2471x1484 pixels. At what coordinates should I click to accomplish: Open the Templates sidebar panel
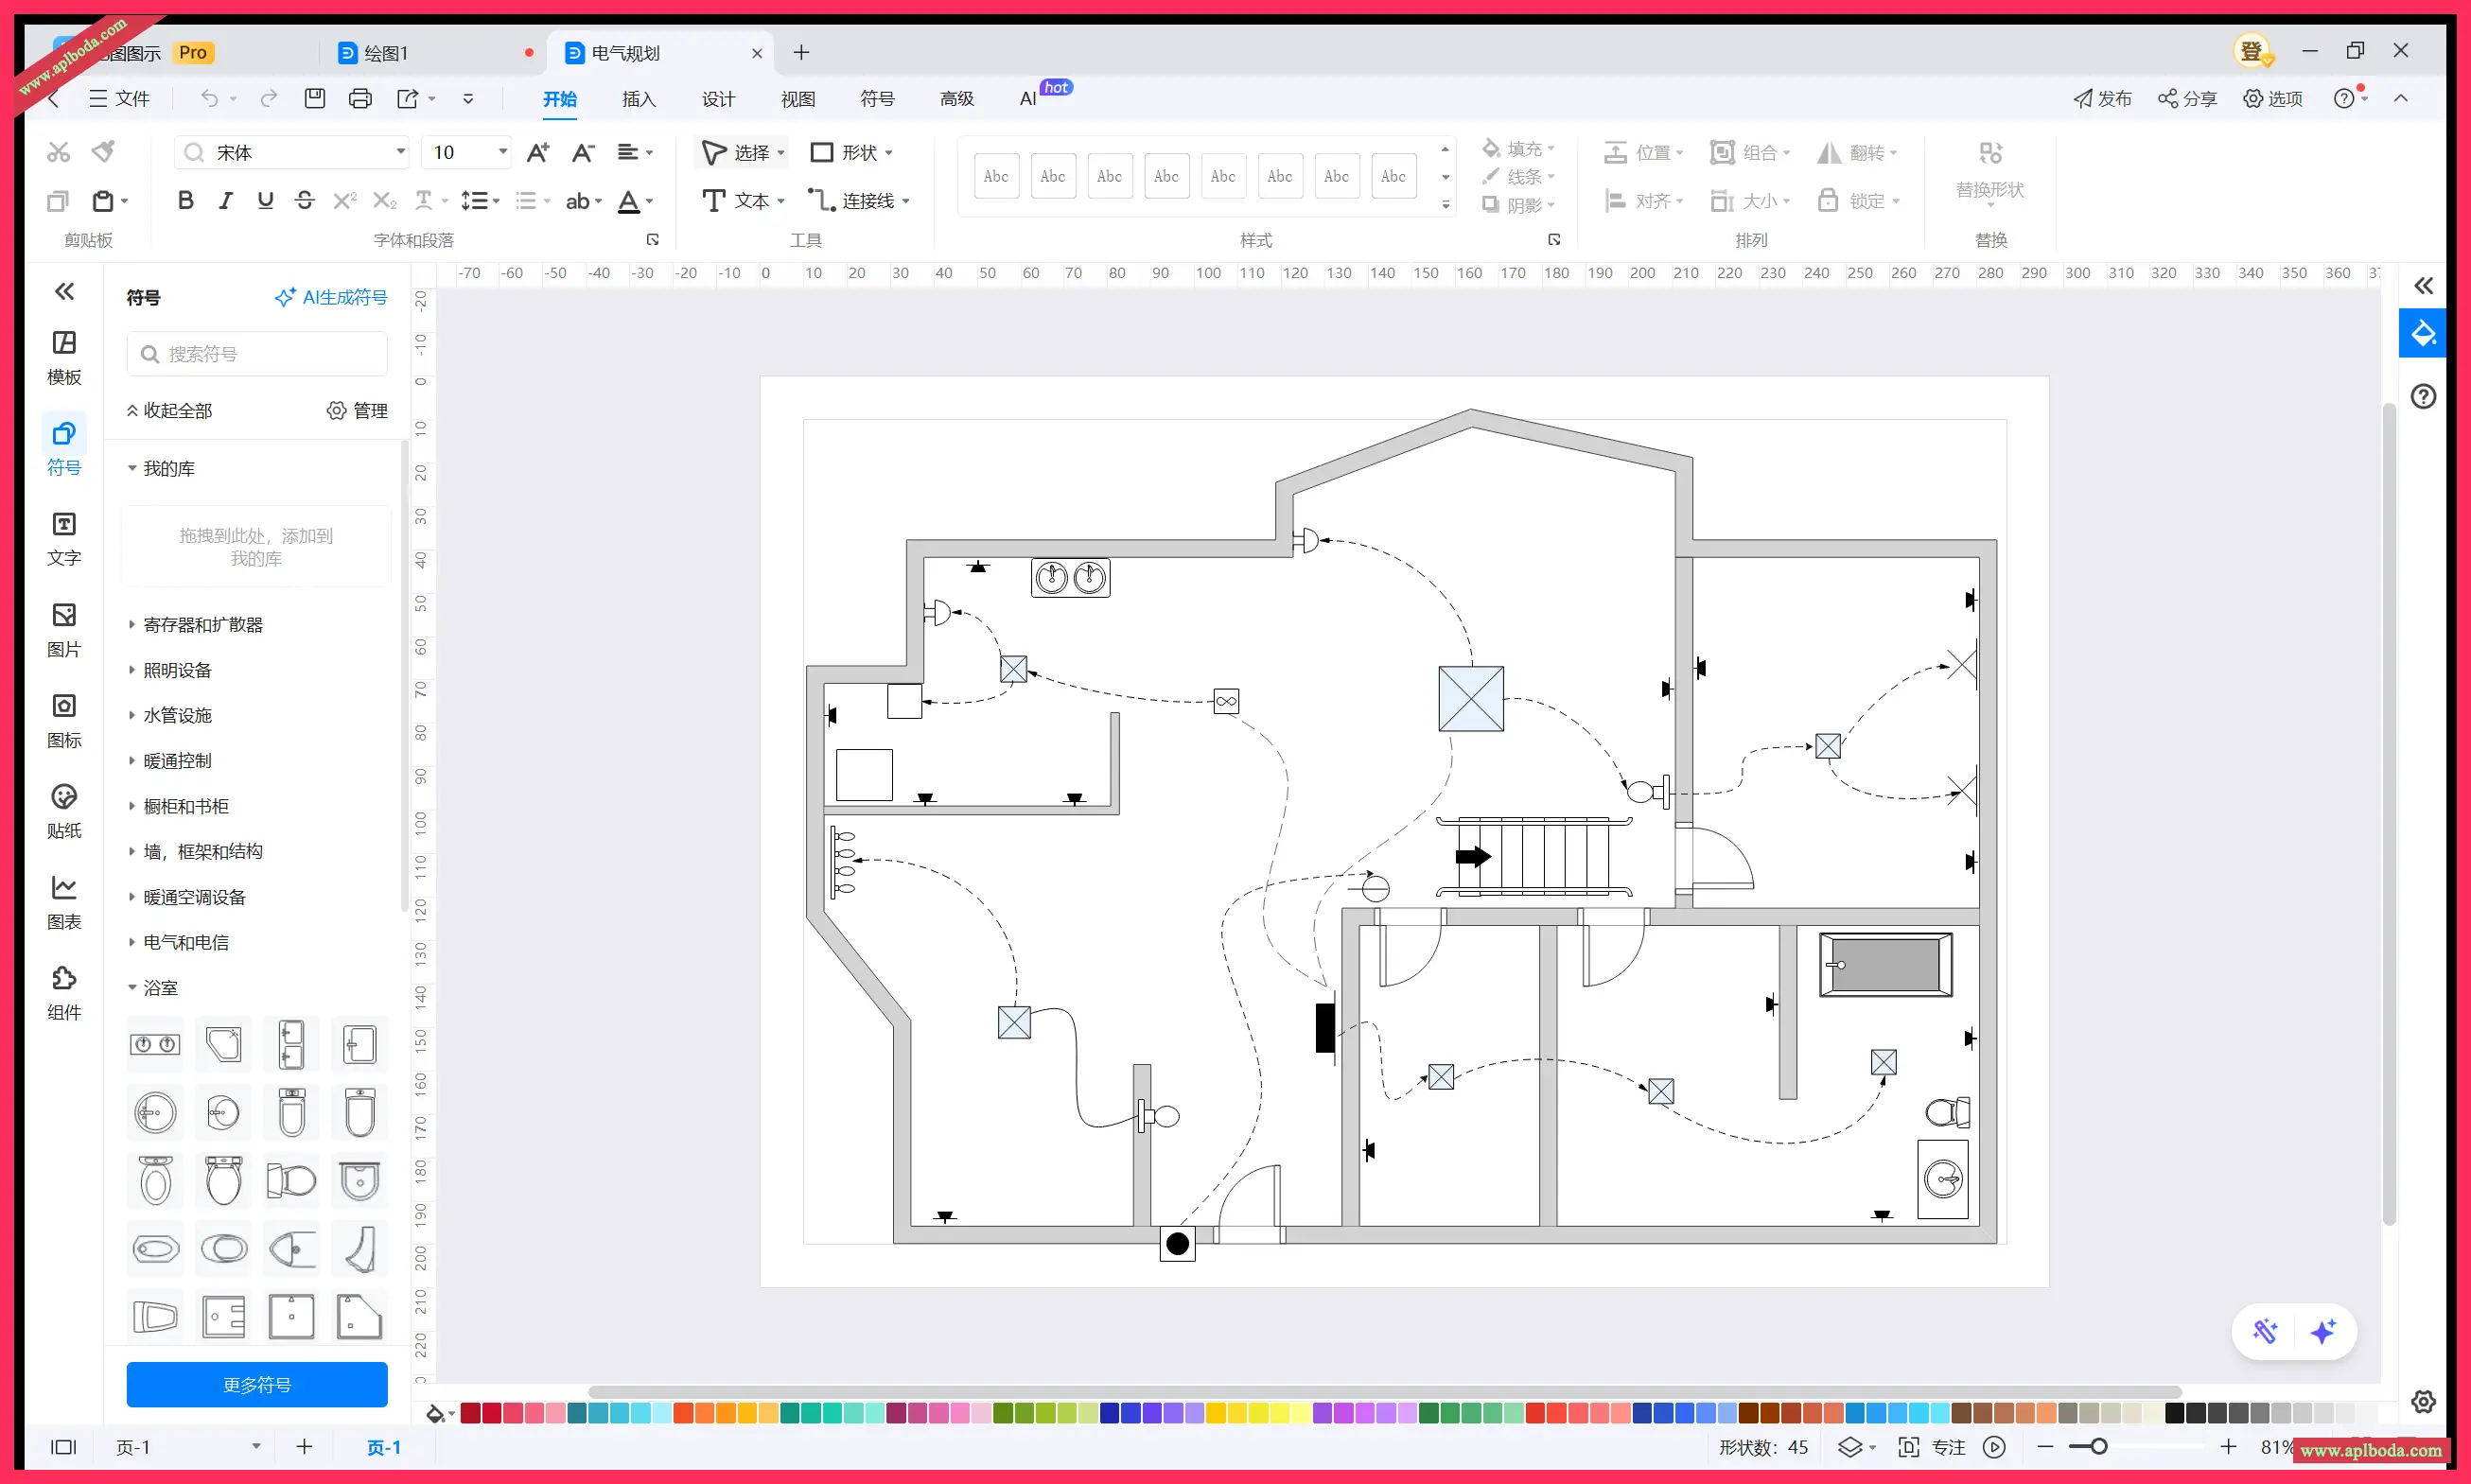point(64,357)
